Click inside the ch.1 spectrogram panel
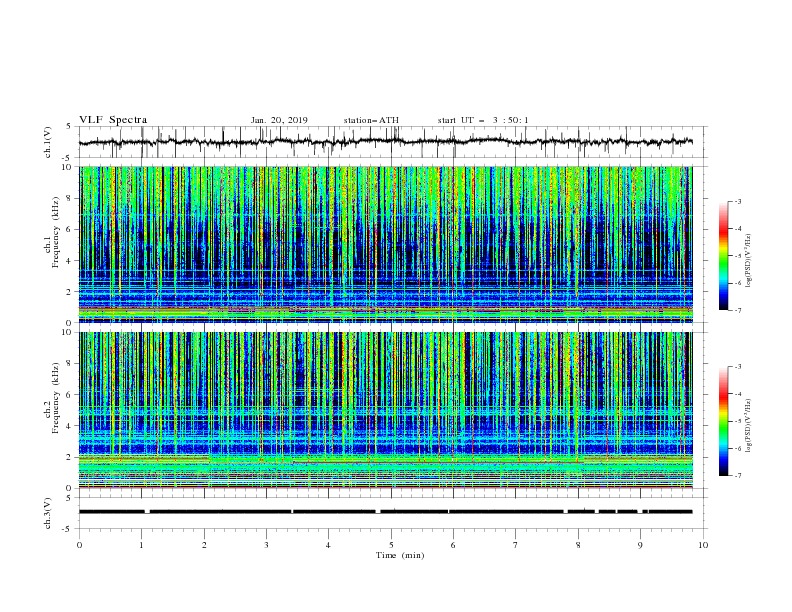Image resolution: width=792 pixels, height=612 pixels. point(385,244)
